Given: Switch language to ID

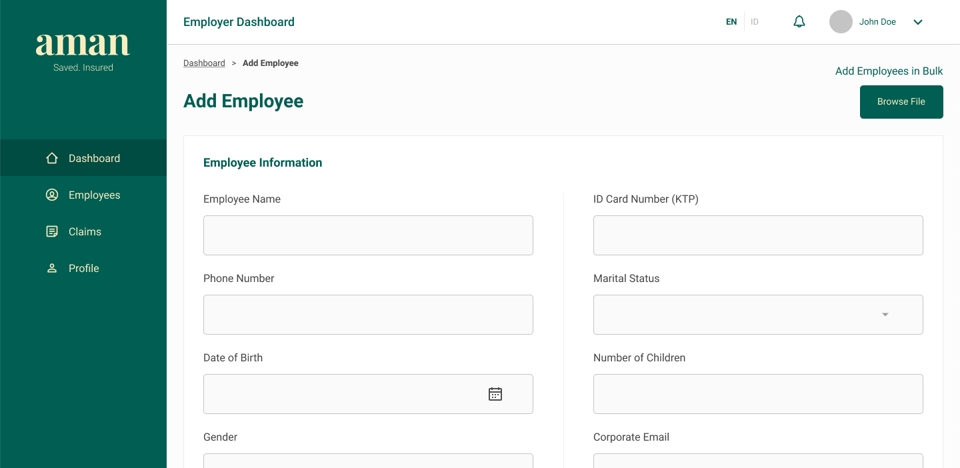Looking at the screenshot, I should pos(754,22).
